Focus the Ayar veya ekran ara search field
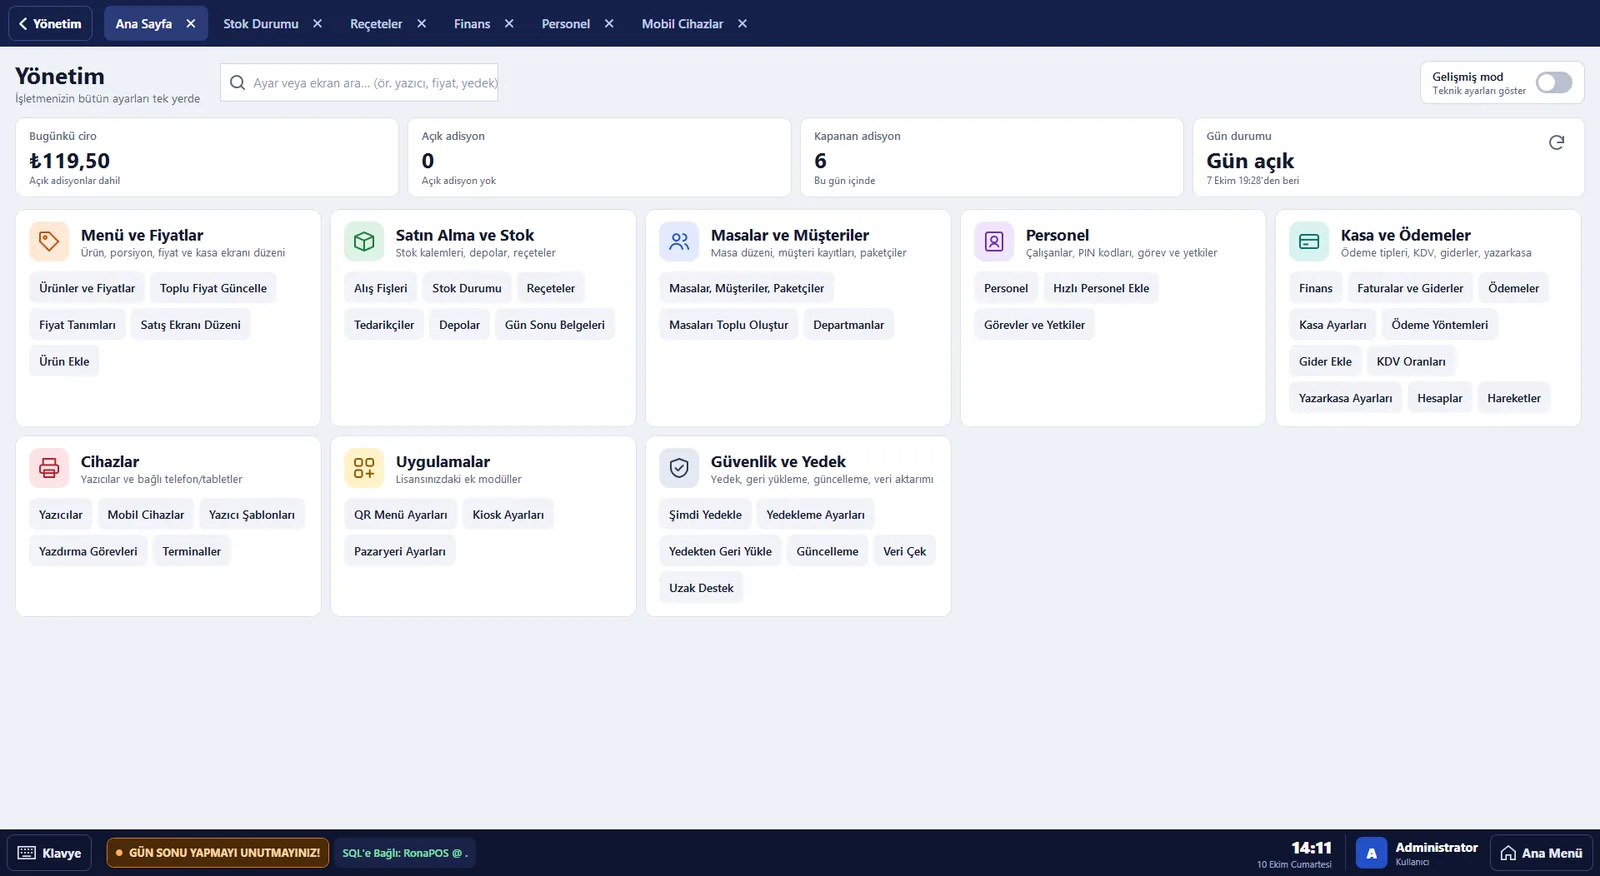The width and height of the screenshot is (1600, 876). (359, 83)
